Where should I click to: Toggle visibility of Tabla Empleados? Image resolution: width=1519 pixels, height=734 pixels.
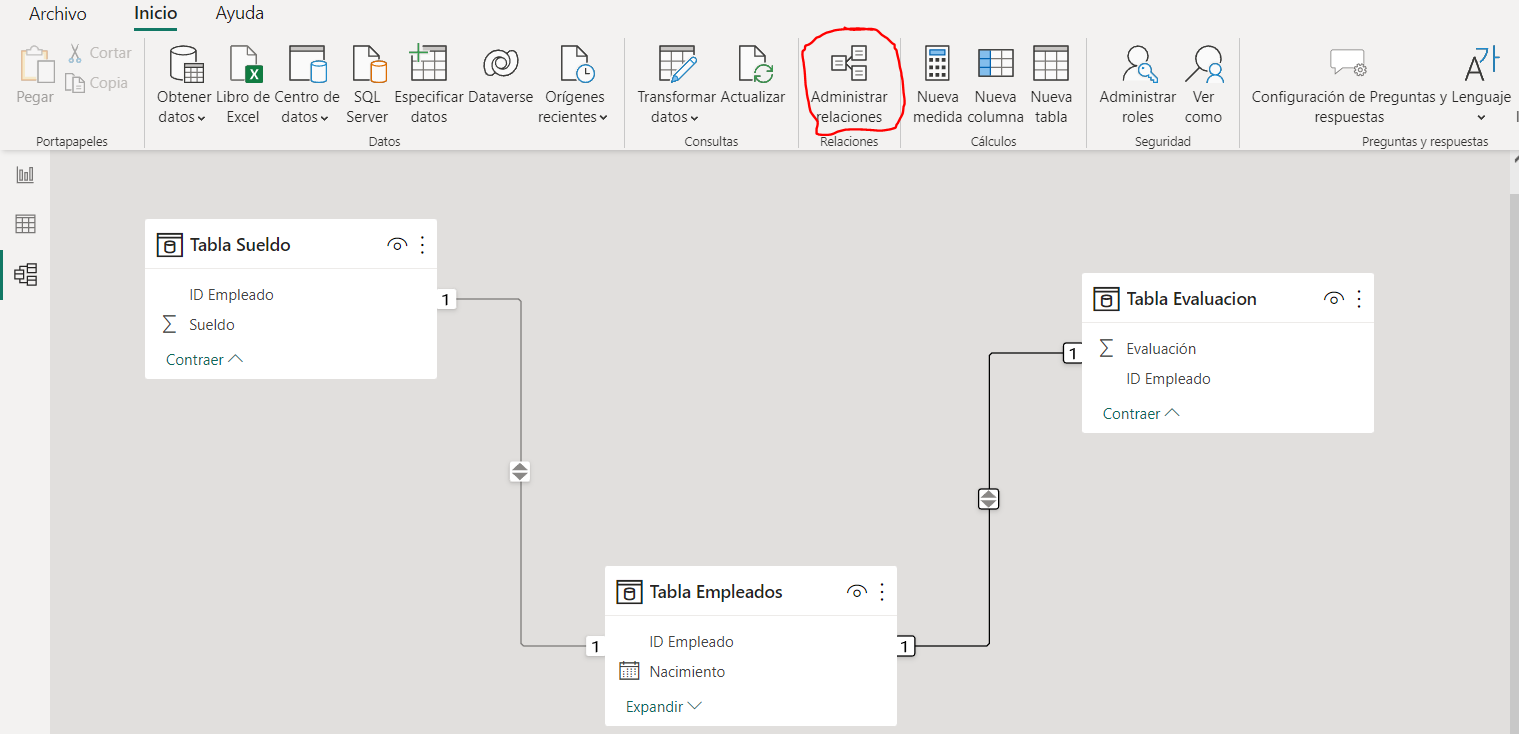pos(857,592)
